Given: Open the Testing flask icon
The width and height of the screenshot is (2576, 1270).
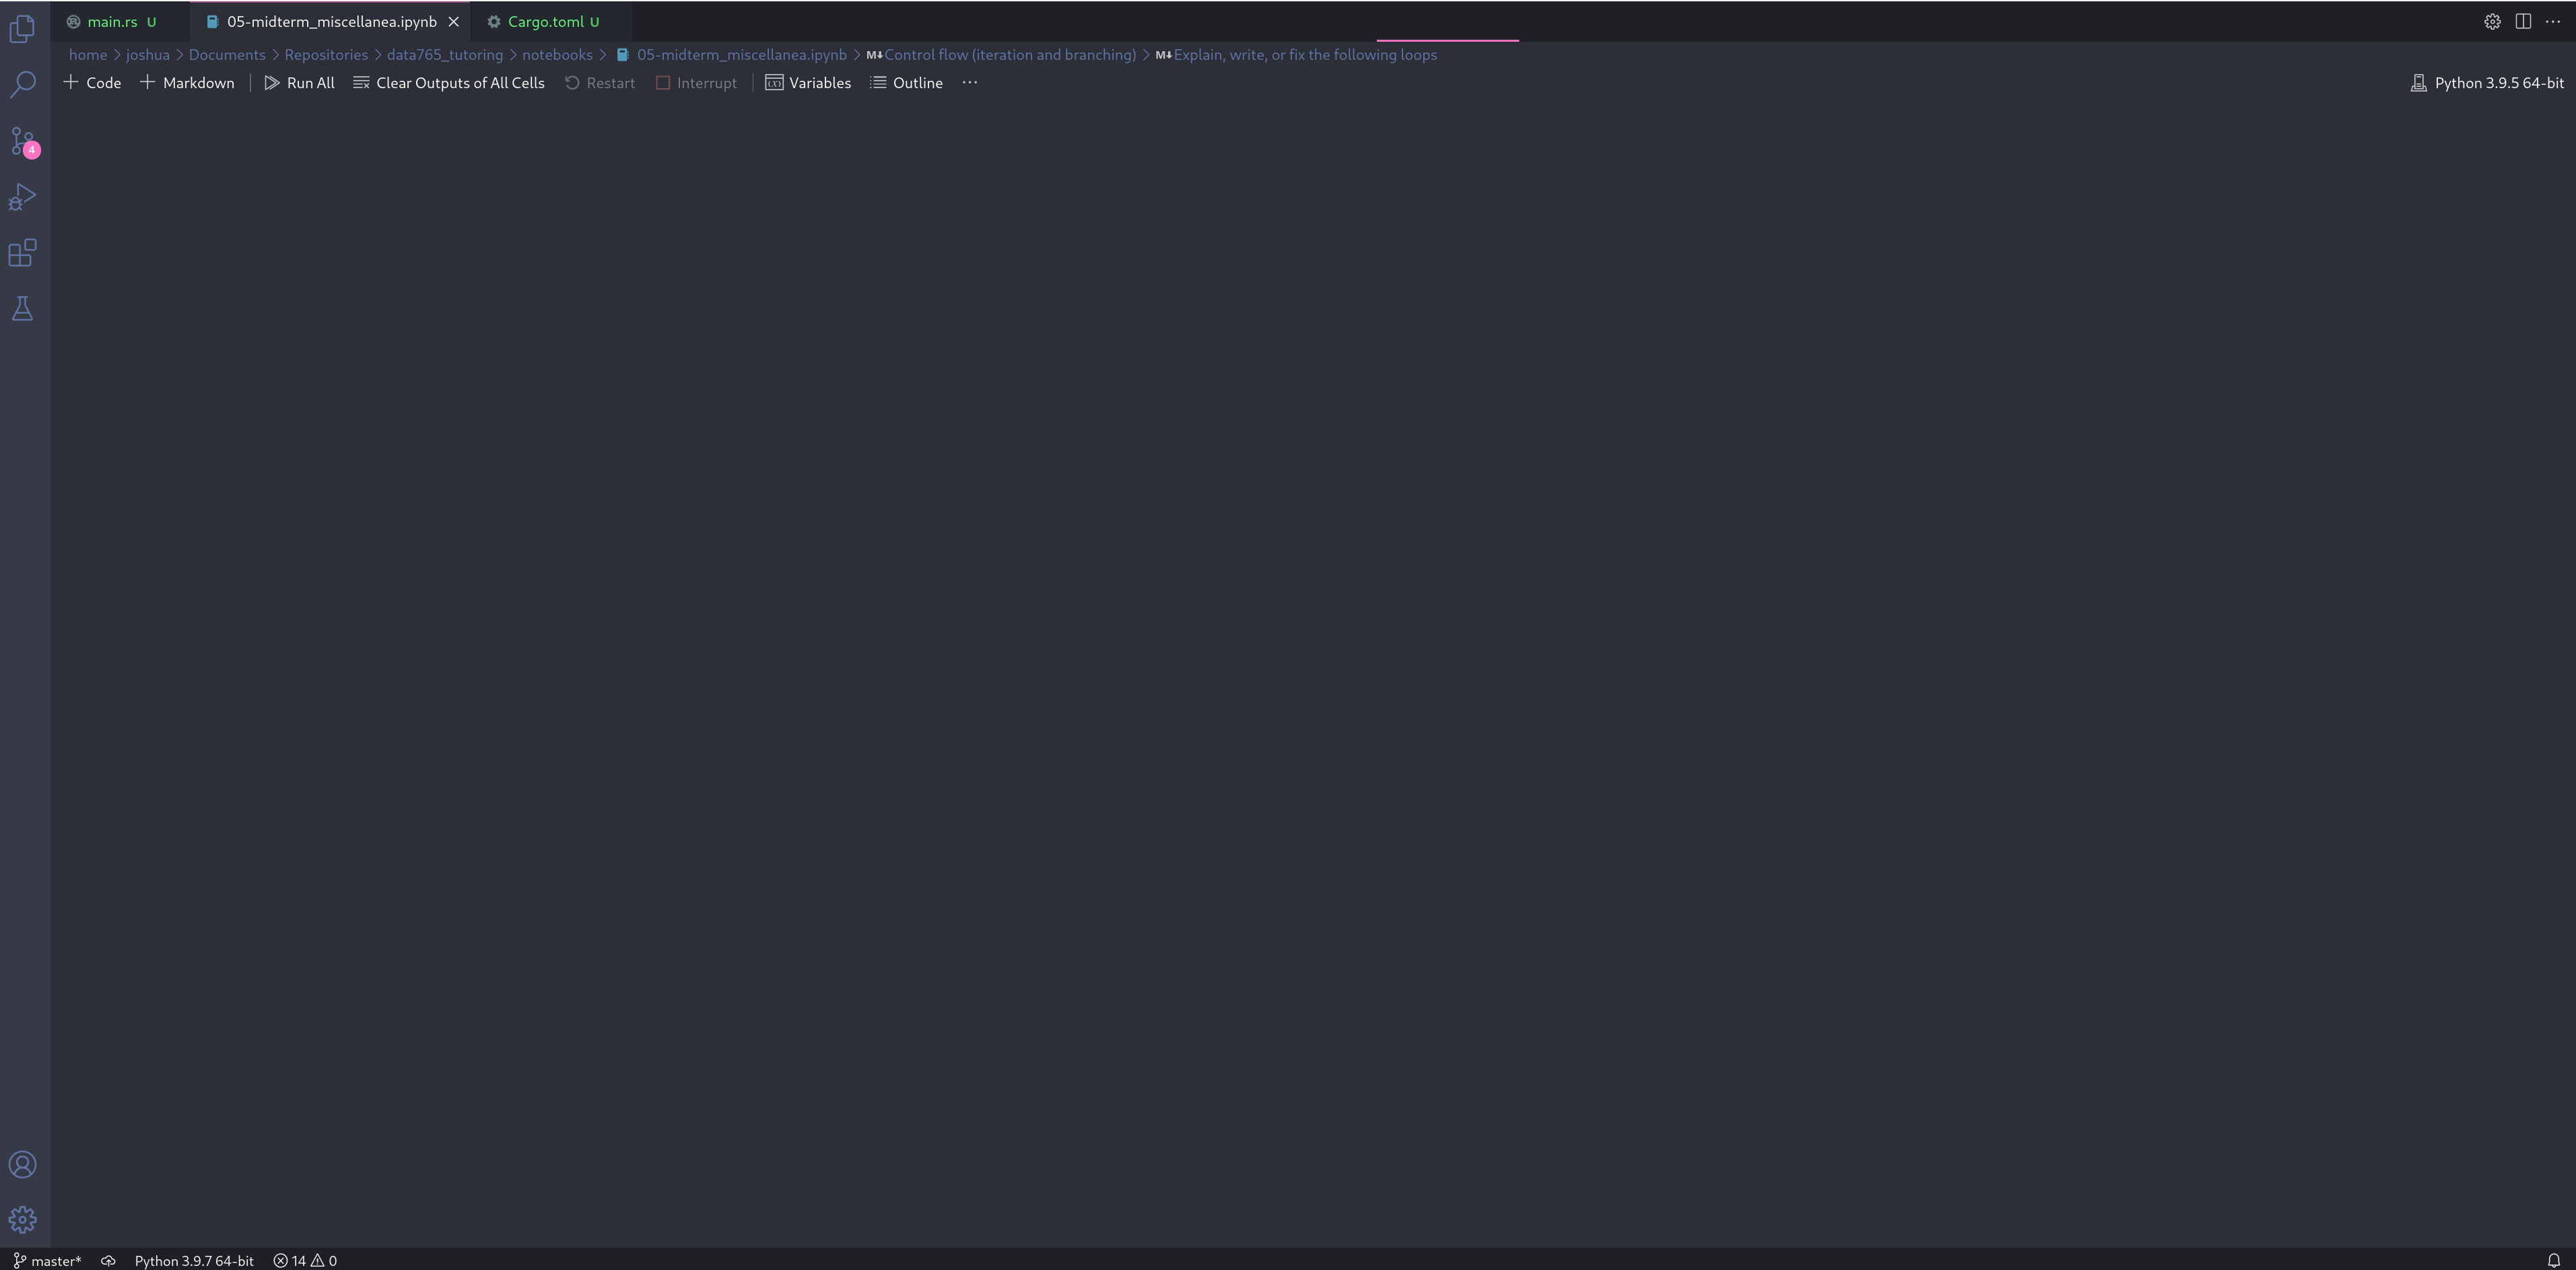Looking at the screenshot, I should click(22, 309).
